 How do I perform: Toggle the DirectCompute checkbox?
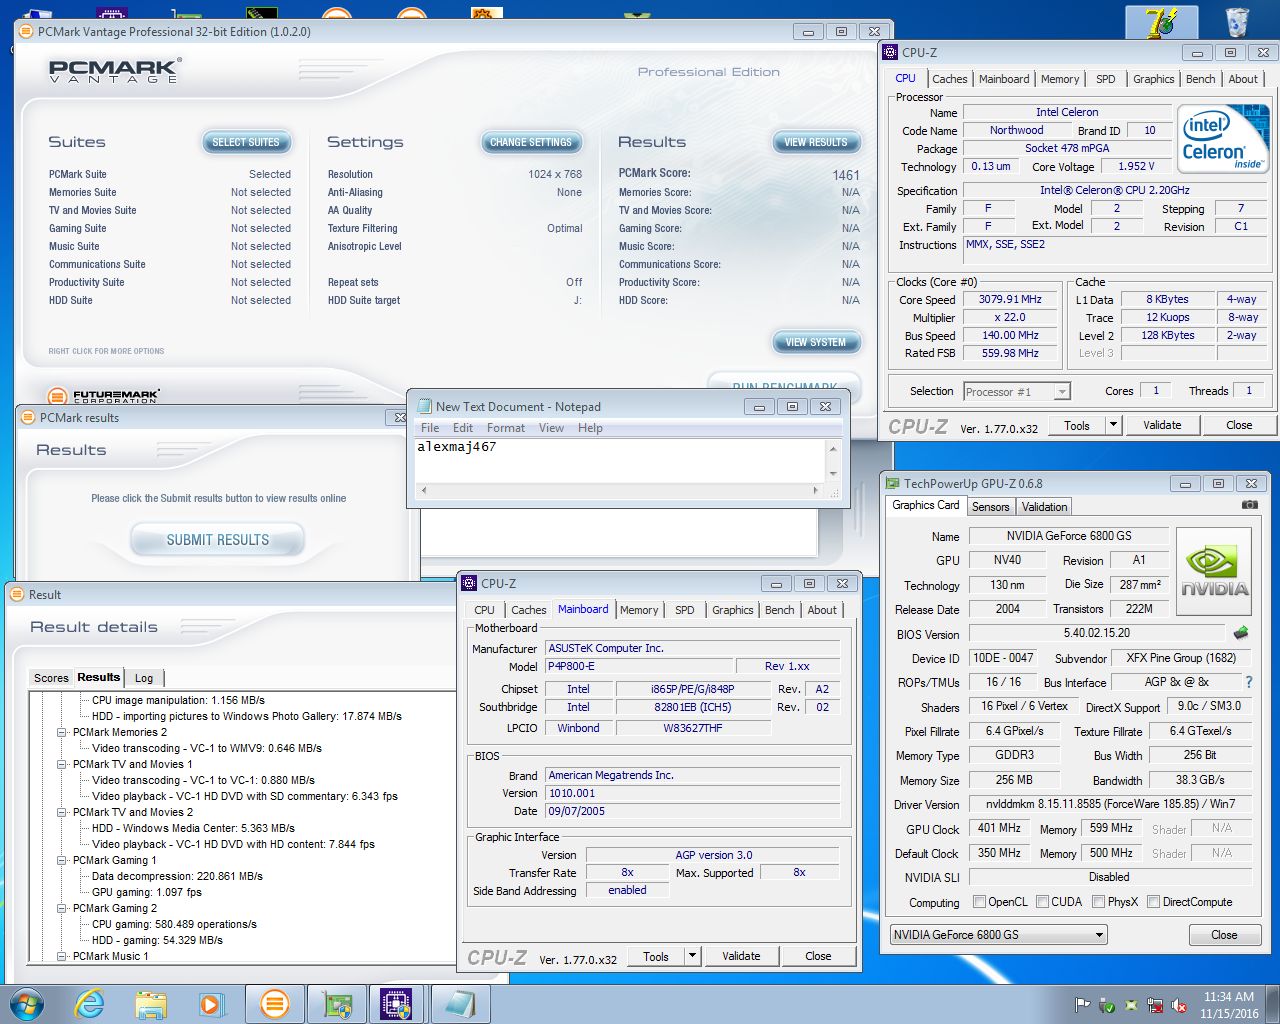pyautogui.click(x=1153, y=901)
